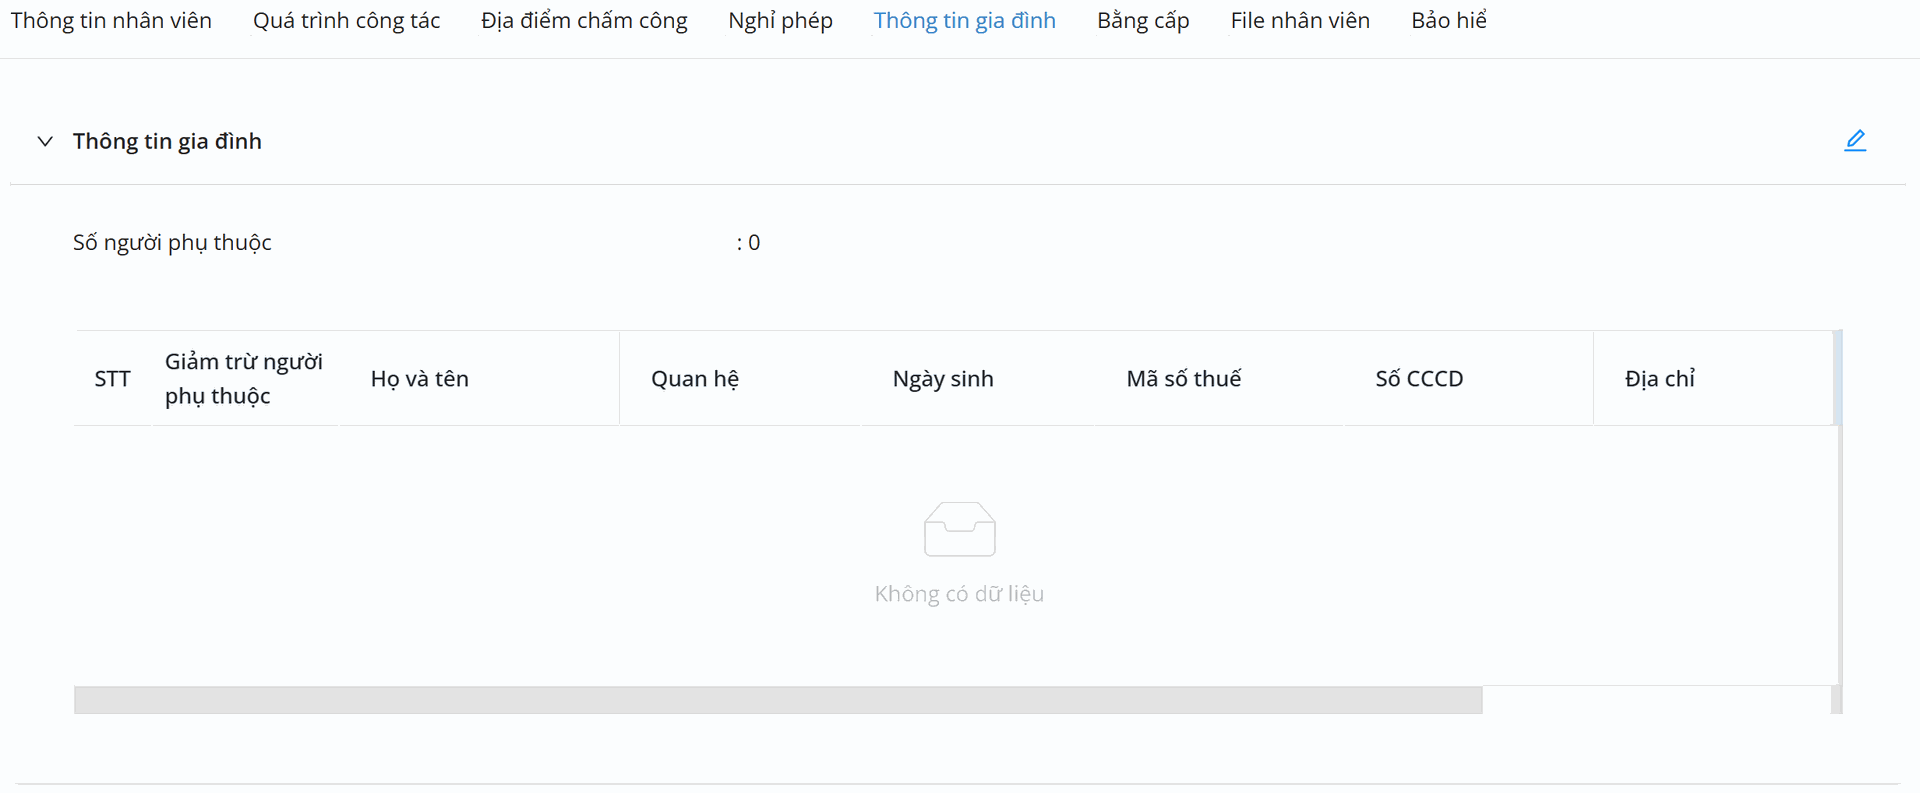Open the partially visible Bảo hiểm tab

pyautogui.click(x=1448, y=21)
